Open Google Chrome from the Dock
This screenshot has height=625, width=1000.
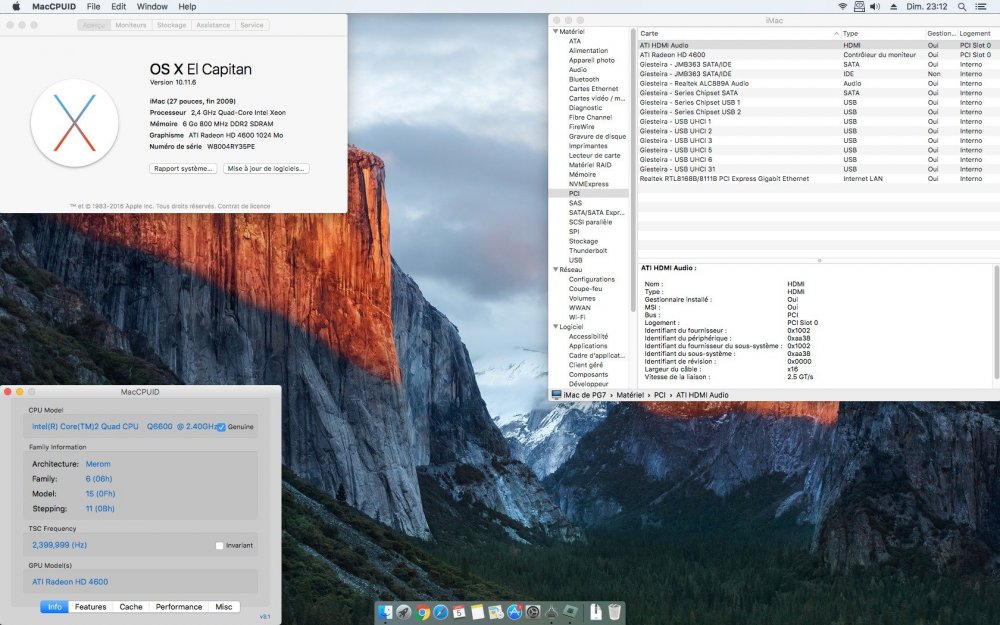[422, 612]
